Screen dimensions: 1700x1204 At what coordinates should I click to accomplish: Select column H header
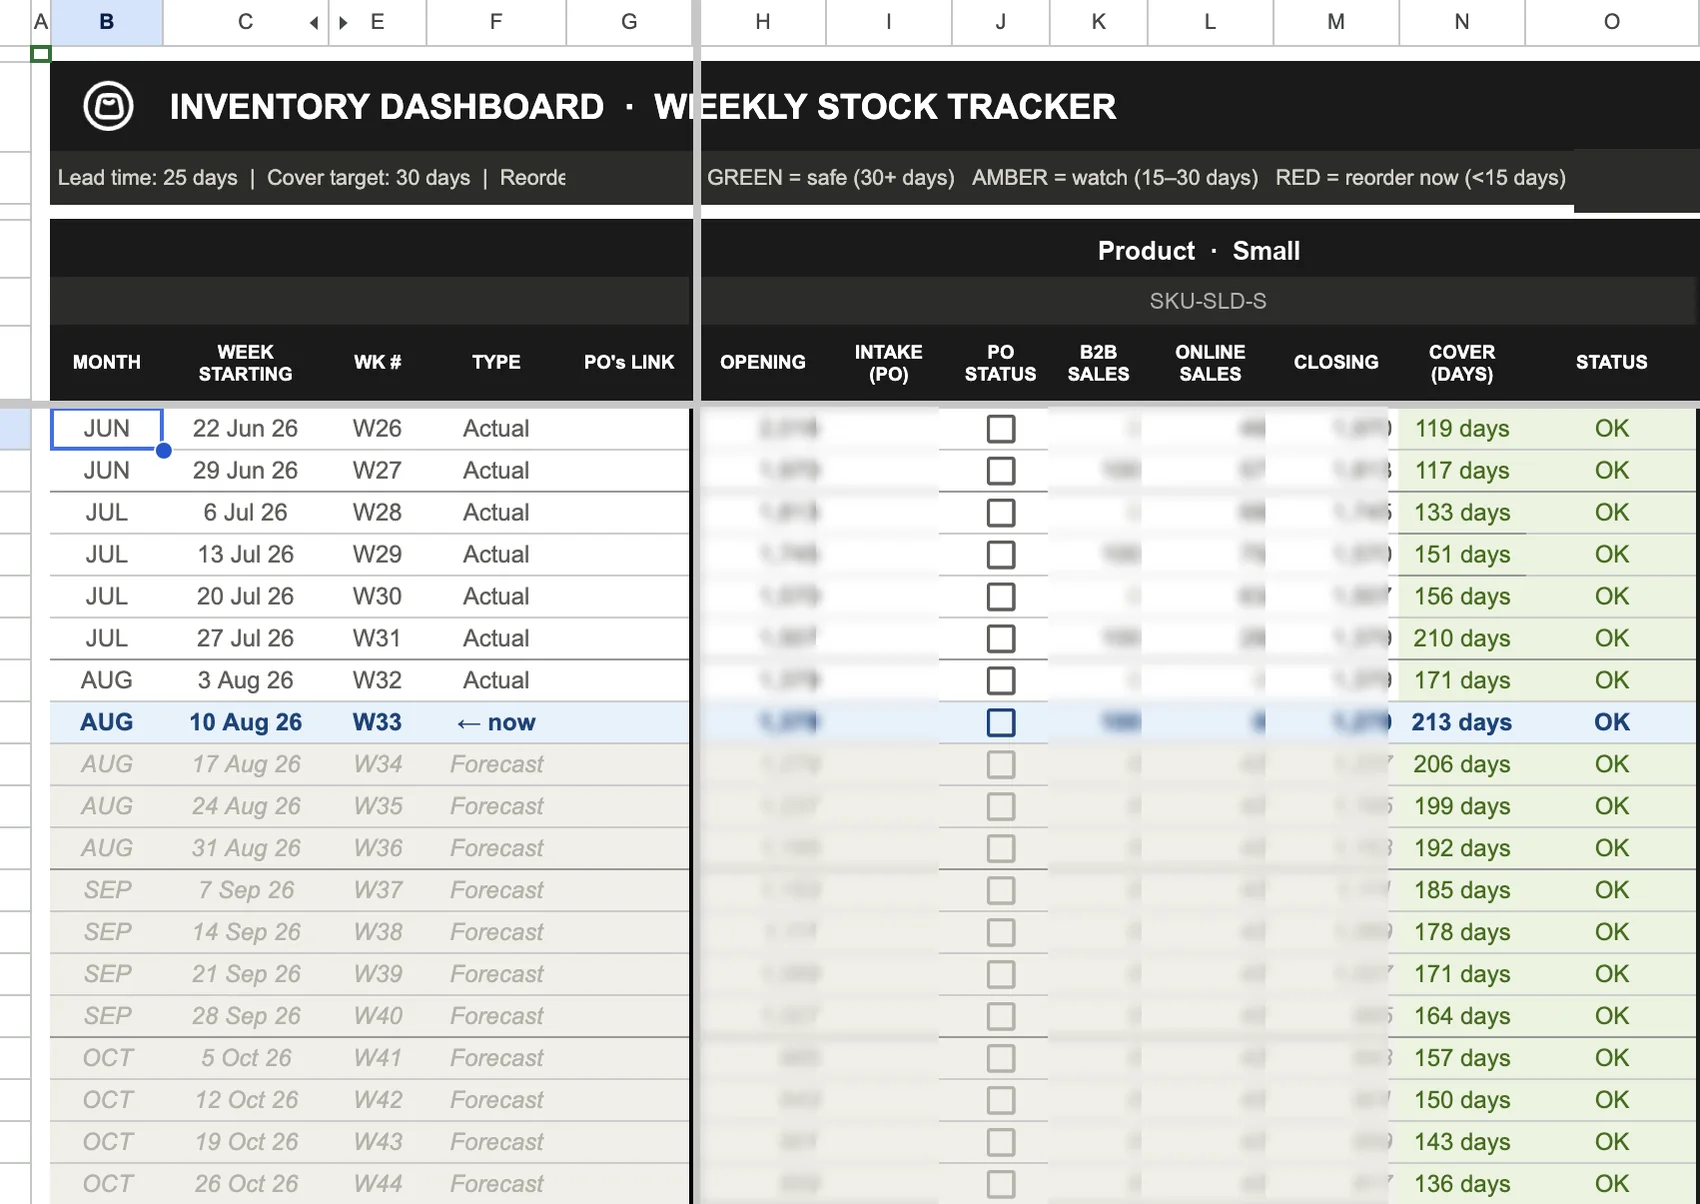763,22
